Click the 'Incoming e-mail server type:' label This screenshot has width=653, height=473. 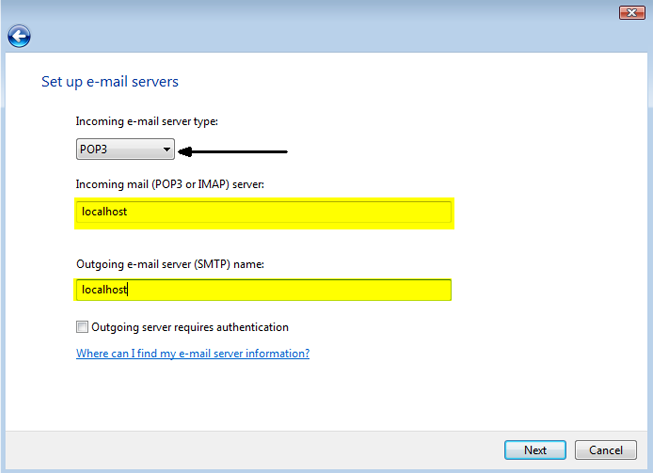146,121
